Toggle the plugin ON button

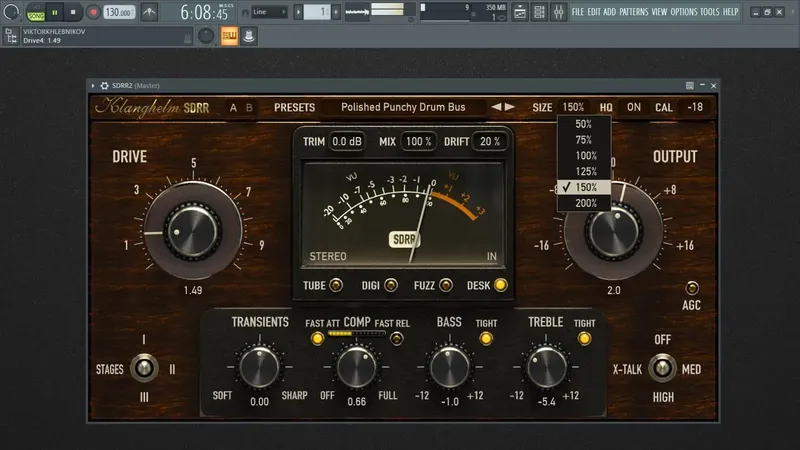click(x=634, y=107)
